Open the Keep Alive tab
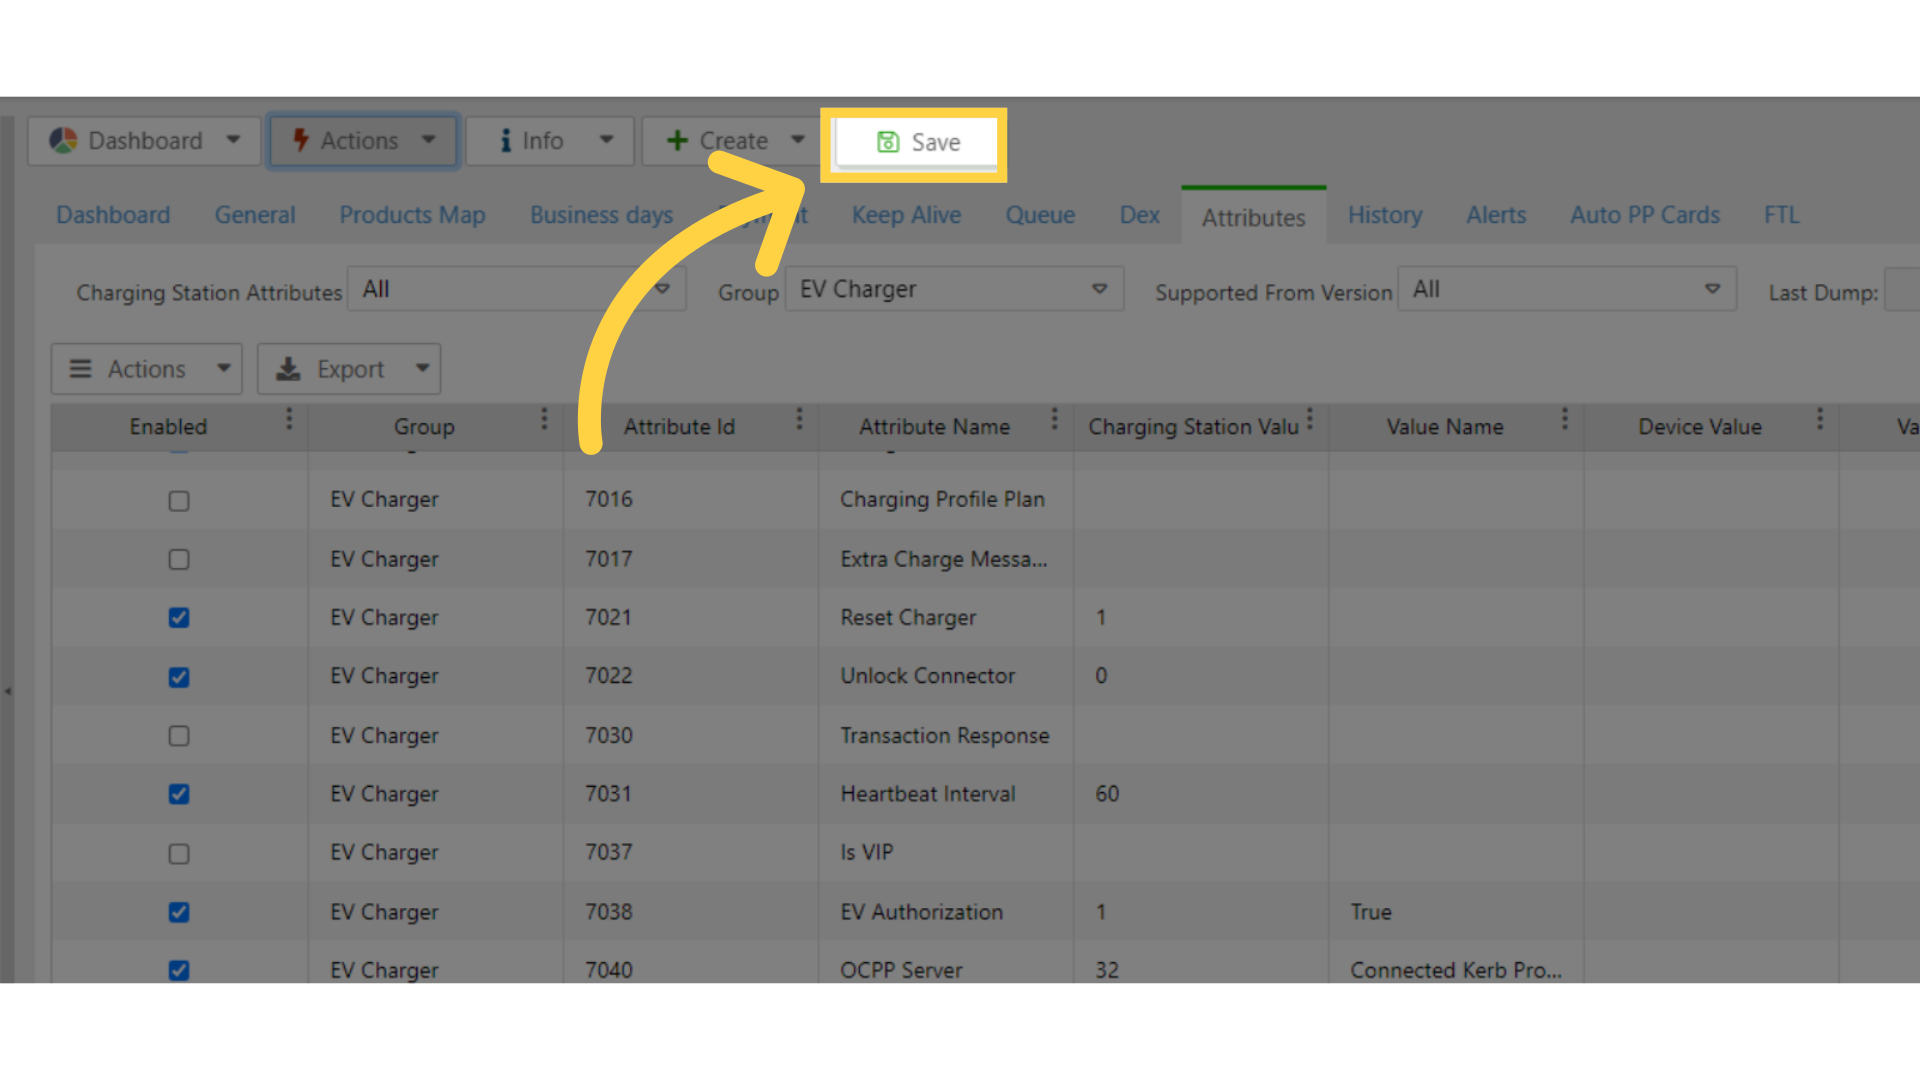 point(906,215)
